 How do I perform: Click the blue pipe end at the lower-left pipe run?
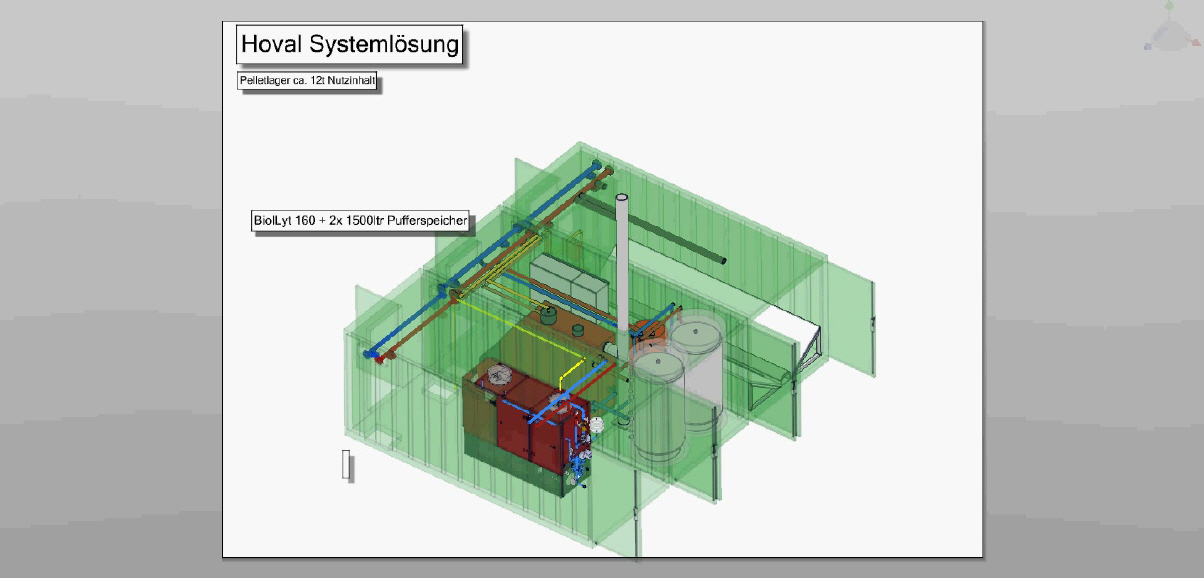tap(371, 354)
